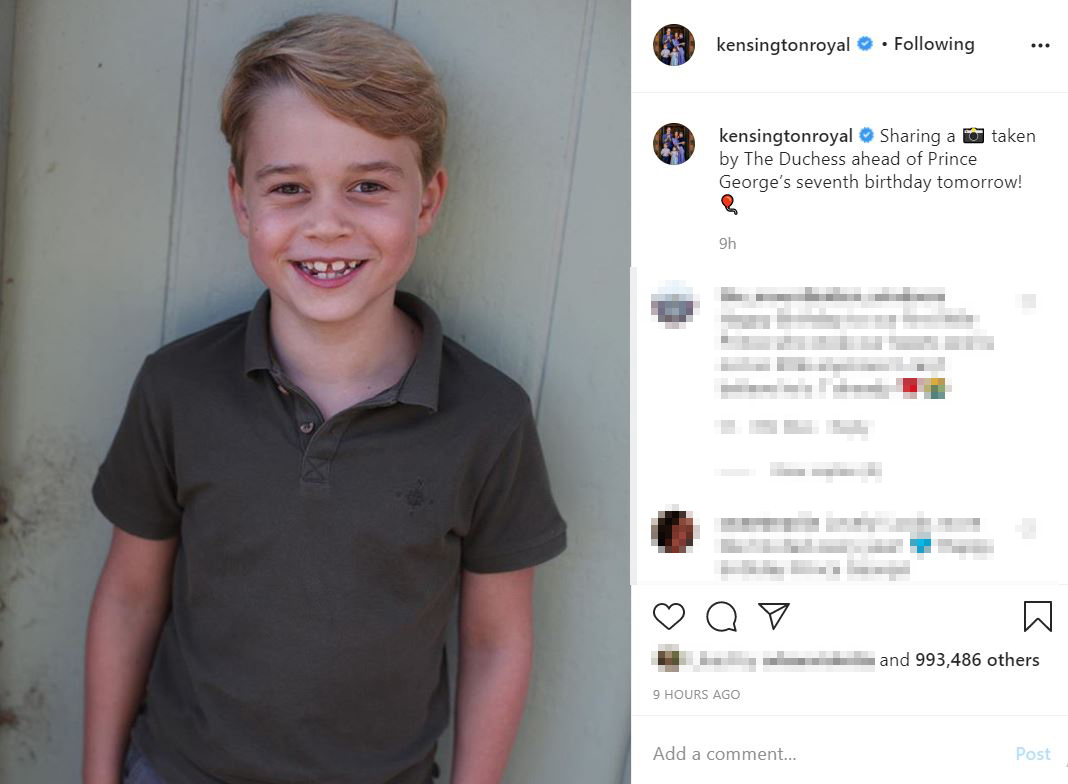The width and height of the screenshot is (1068, 784).
Task: Like the first comment using its heart
Action: (1029, 302)
